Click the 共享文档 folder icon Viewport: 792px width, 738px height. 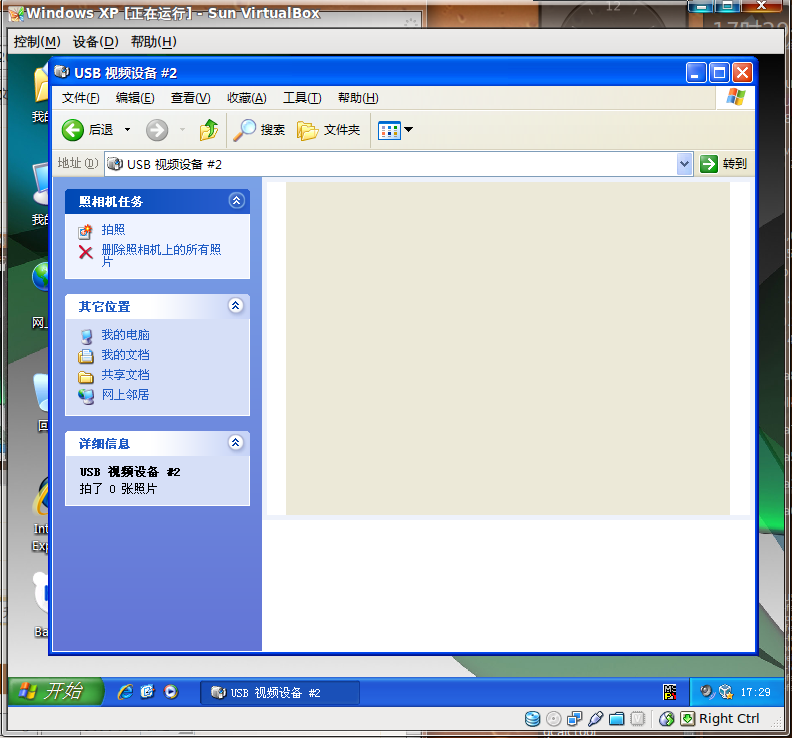pyautogui.click(x=86, y=377)
